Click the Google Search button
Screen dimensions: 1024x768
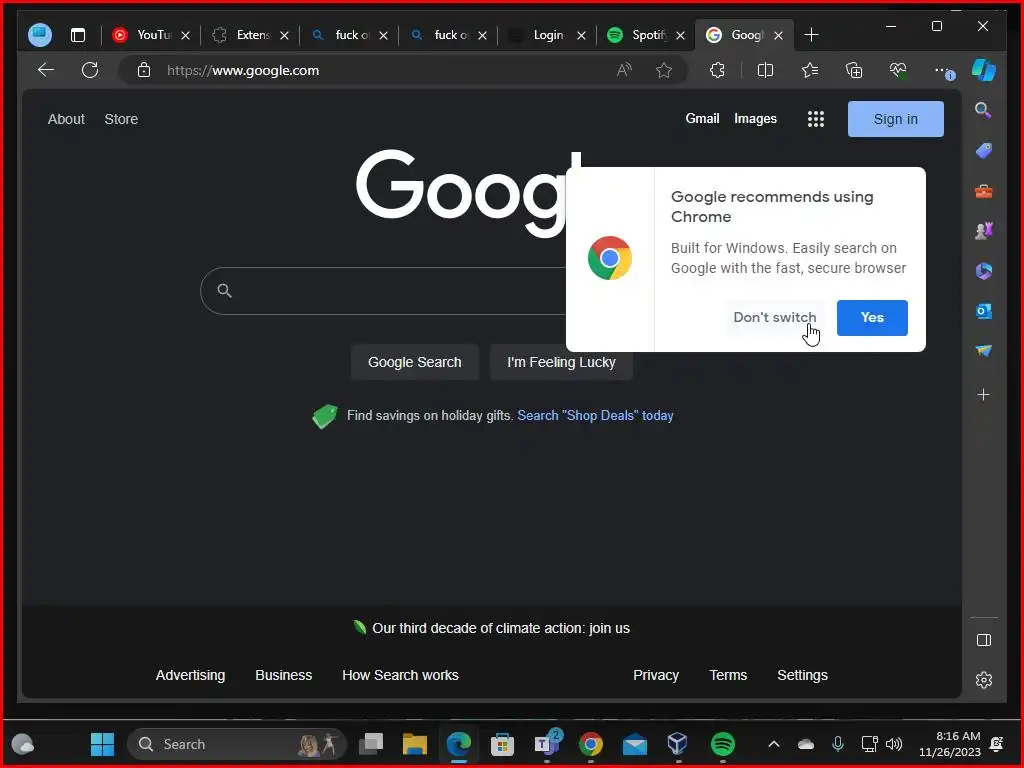pos(415,362)
